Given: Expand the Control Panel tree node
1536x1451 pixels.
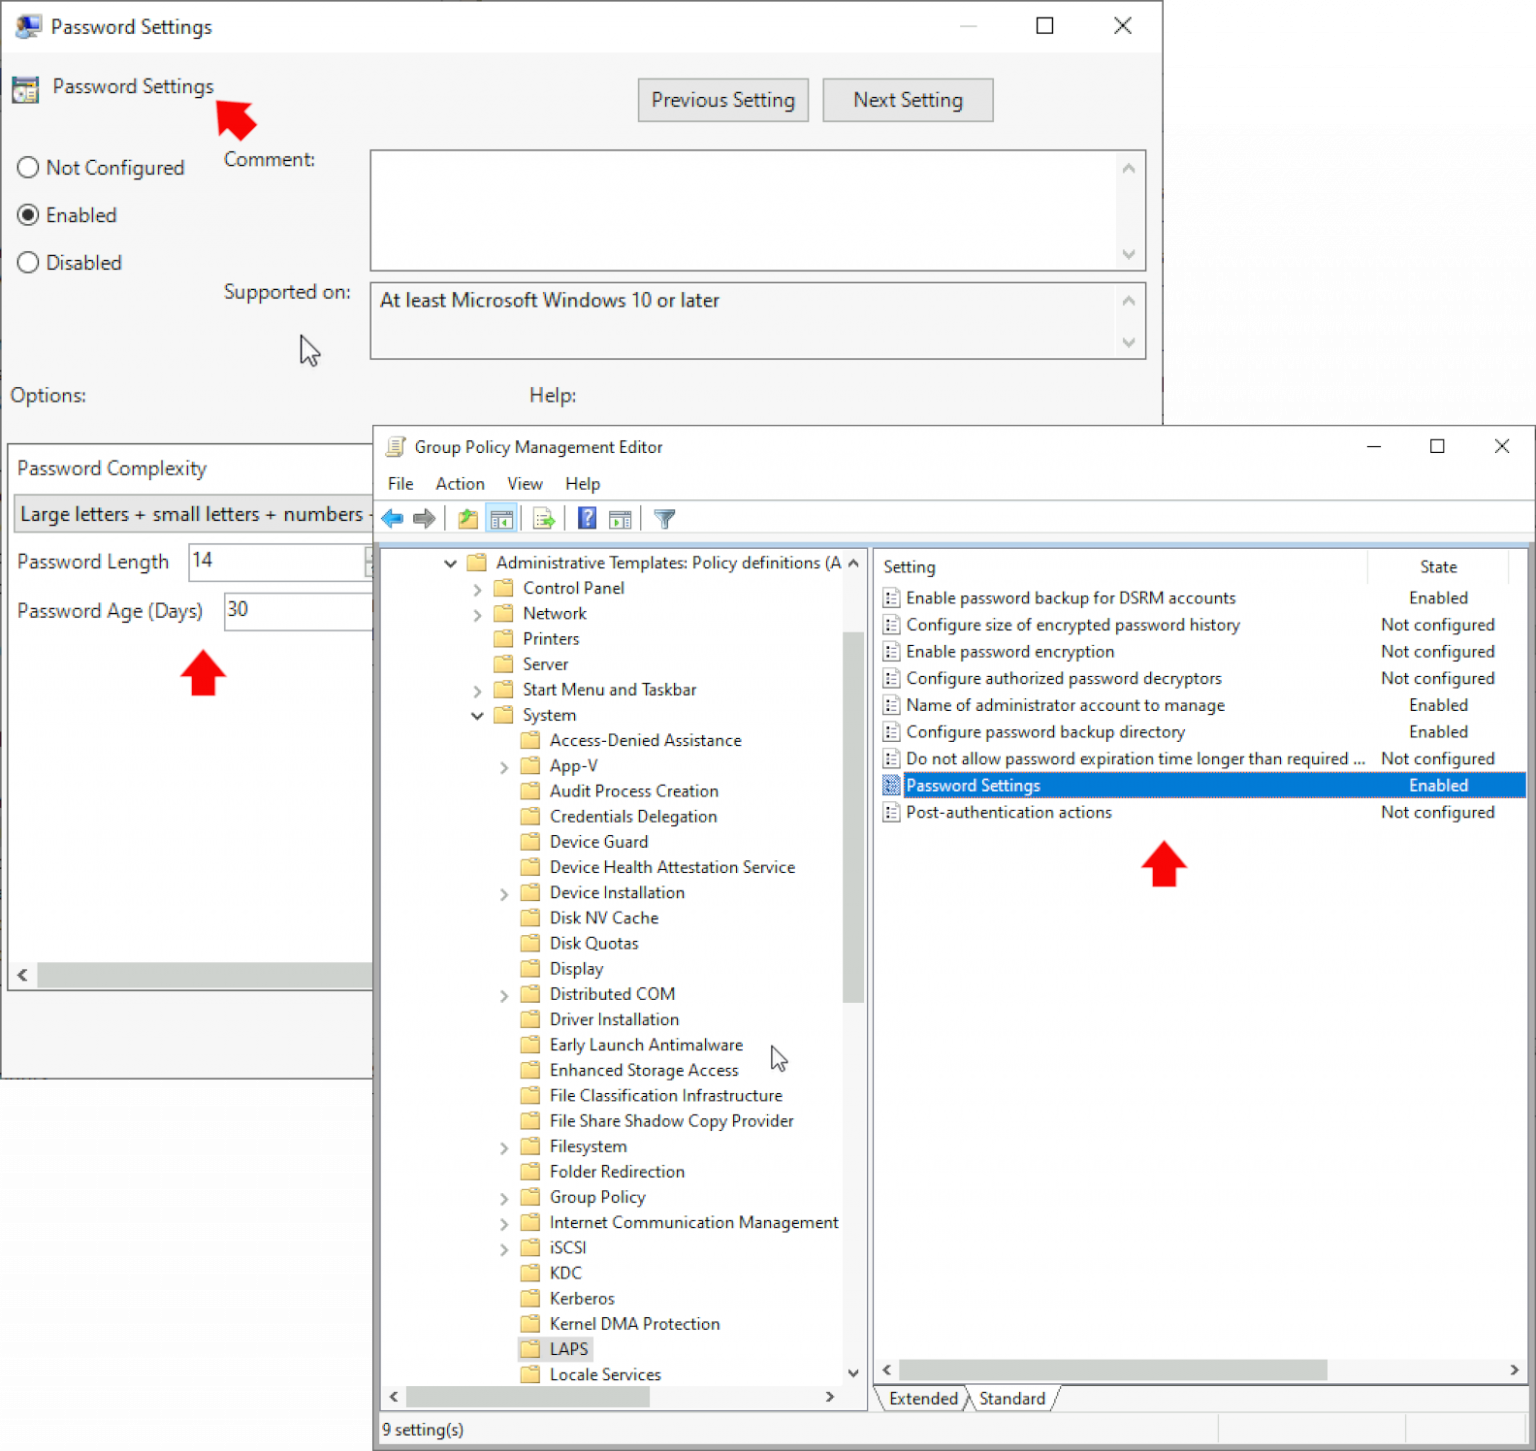Looking at the screenshot, I should (x=477, y=589).
